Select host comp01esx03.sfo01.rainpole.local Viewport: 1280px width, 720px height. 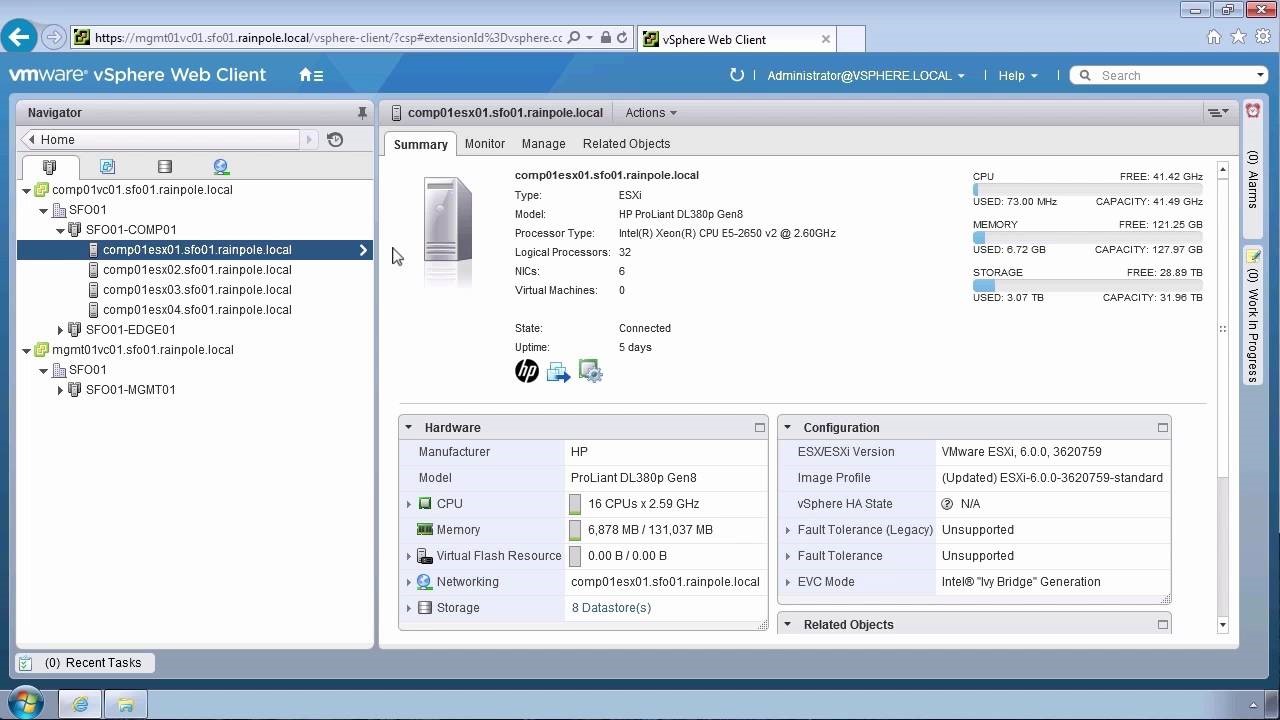tap(197, 290)
